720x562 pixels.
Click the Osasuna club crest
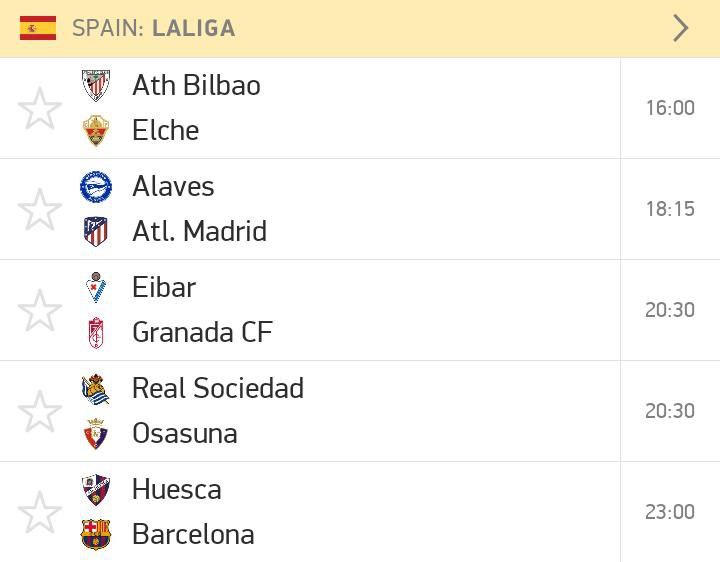(96, 433)
